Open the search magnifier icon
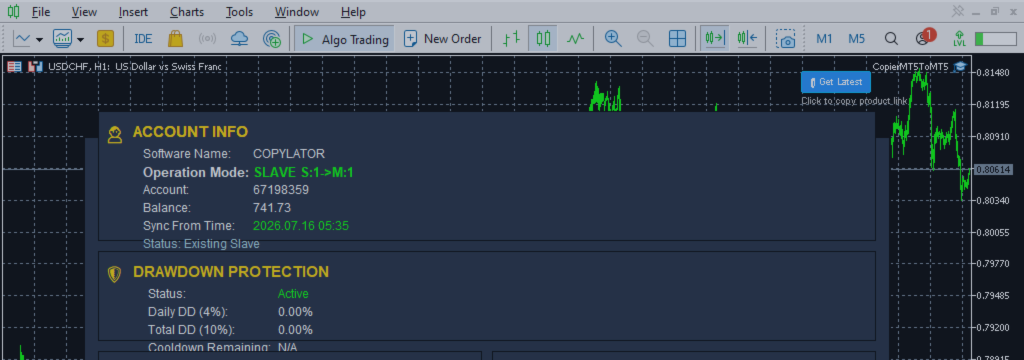The image size is (1024, 360). [891, 39]
